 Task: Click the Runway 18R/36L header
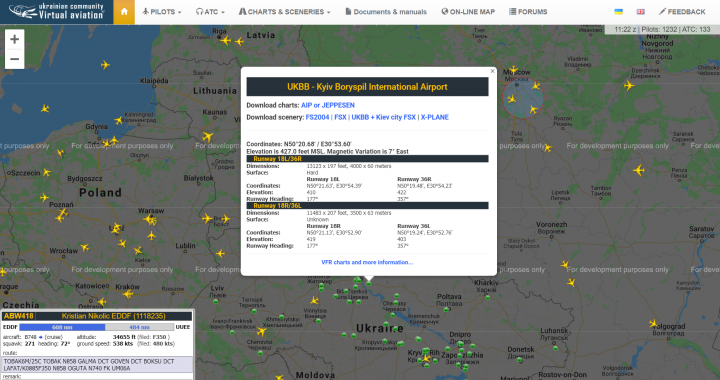367,206
